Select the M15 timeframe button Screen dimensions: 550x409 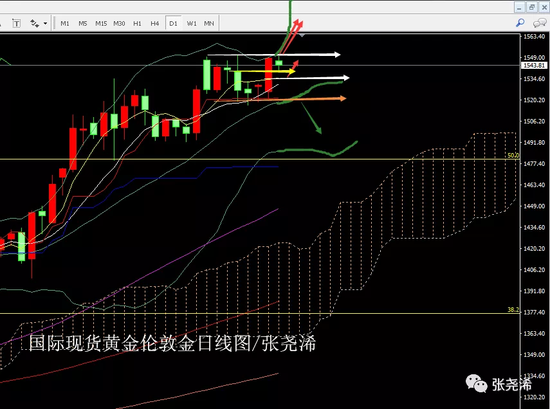click(101, 24)
